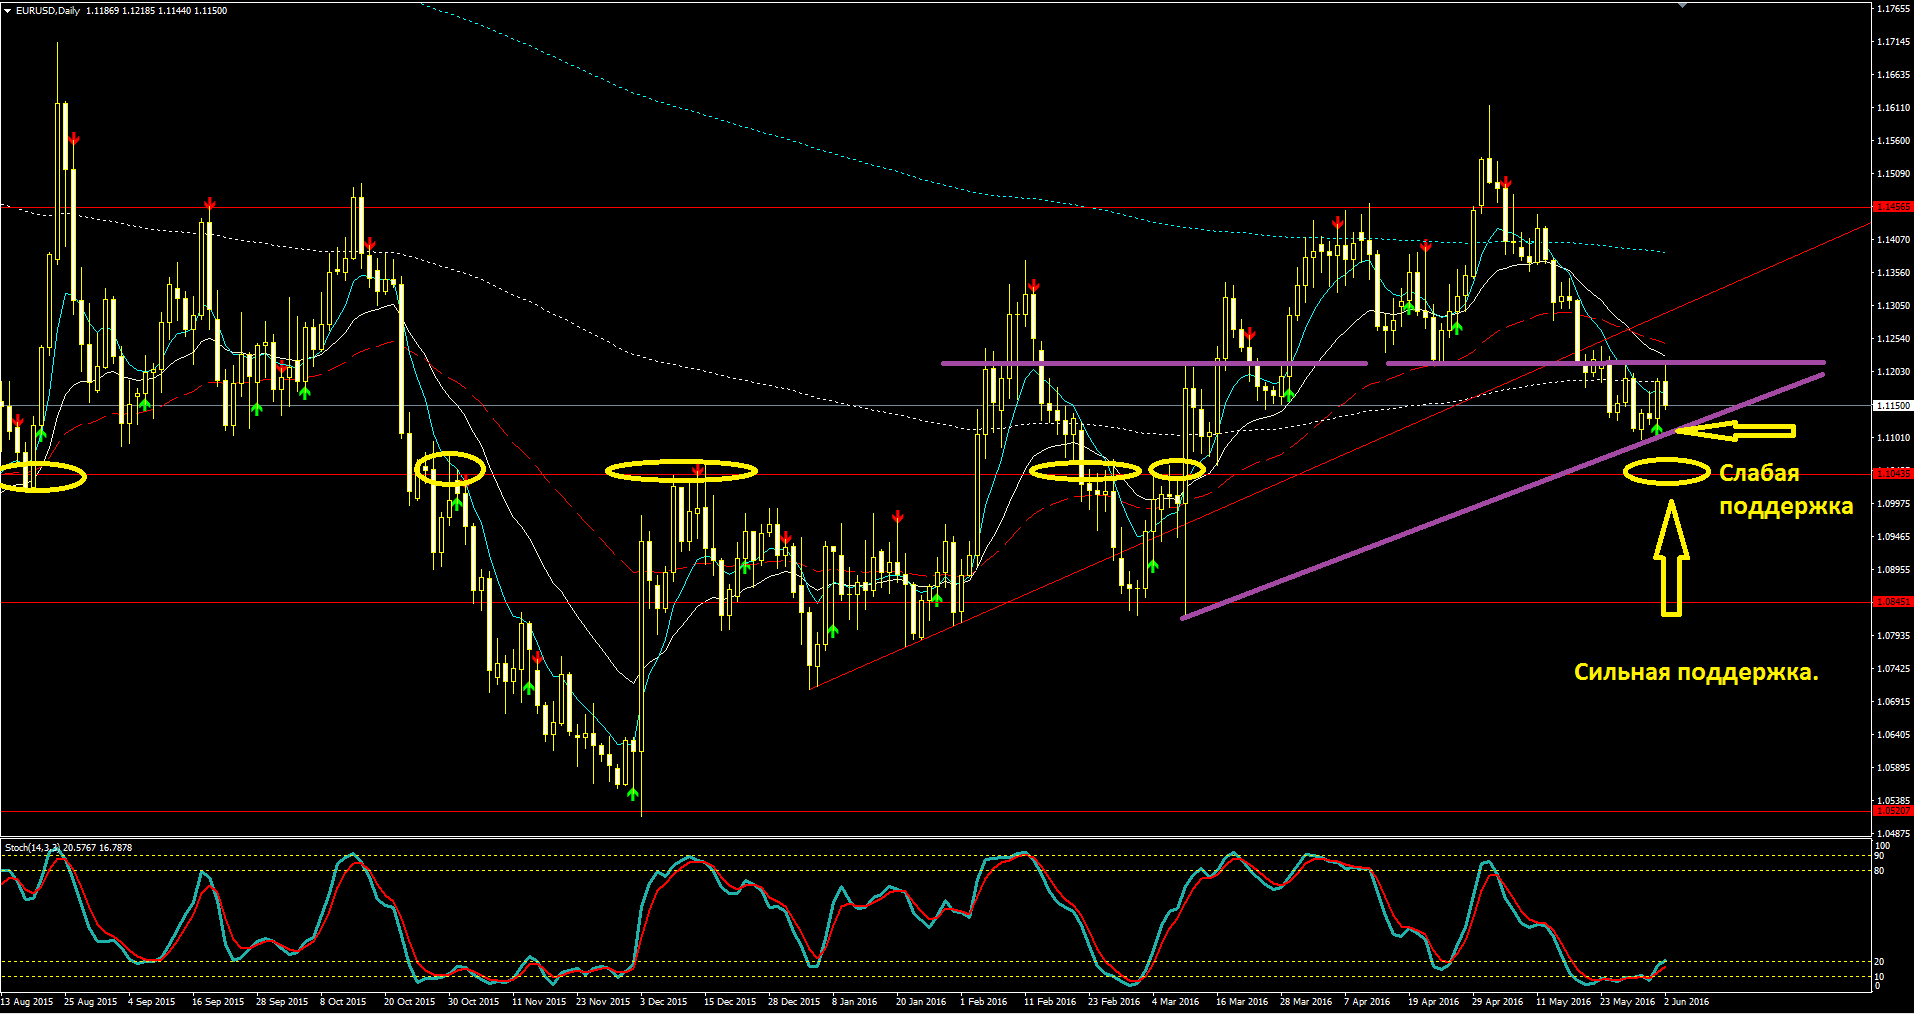The width and height of the screenshot is (1914, 1015).
Task: Click the OHLC values 1.11869 1.12185 1.11440 1.11500
Action: (x=156, y=10)
